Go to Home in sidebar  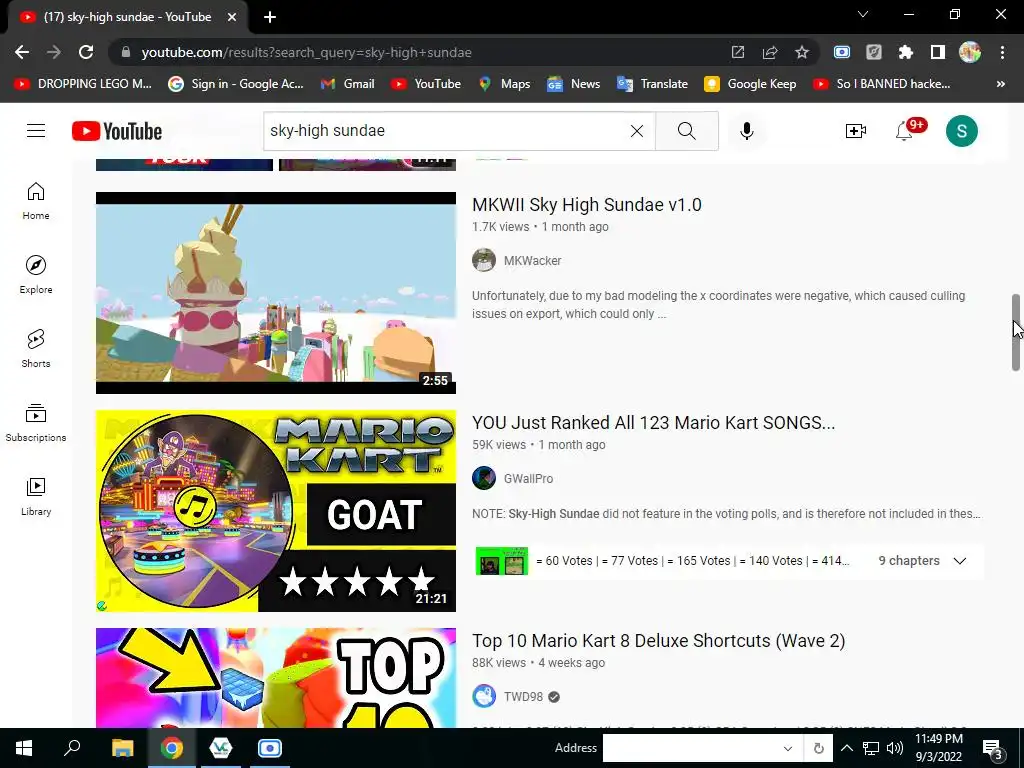(36, 201)
